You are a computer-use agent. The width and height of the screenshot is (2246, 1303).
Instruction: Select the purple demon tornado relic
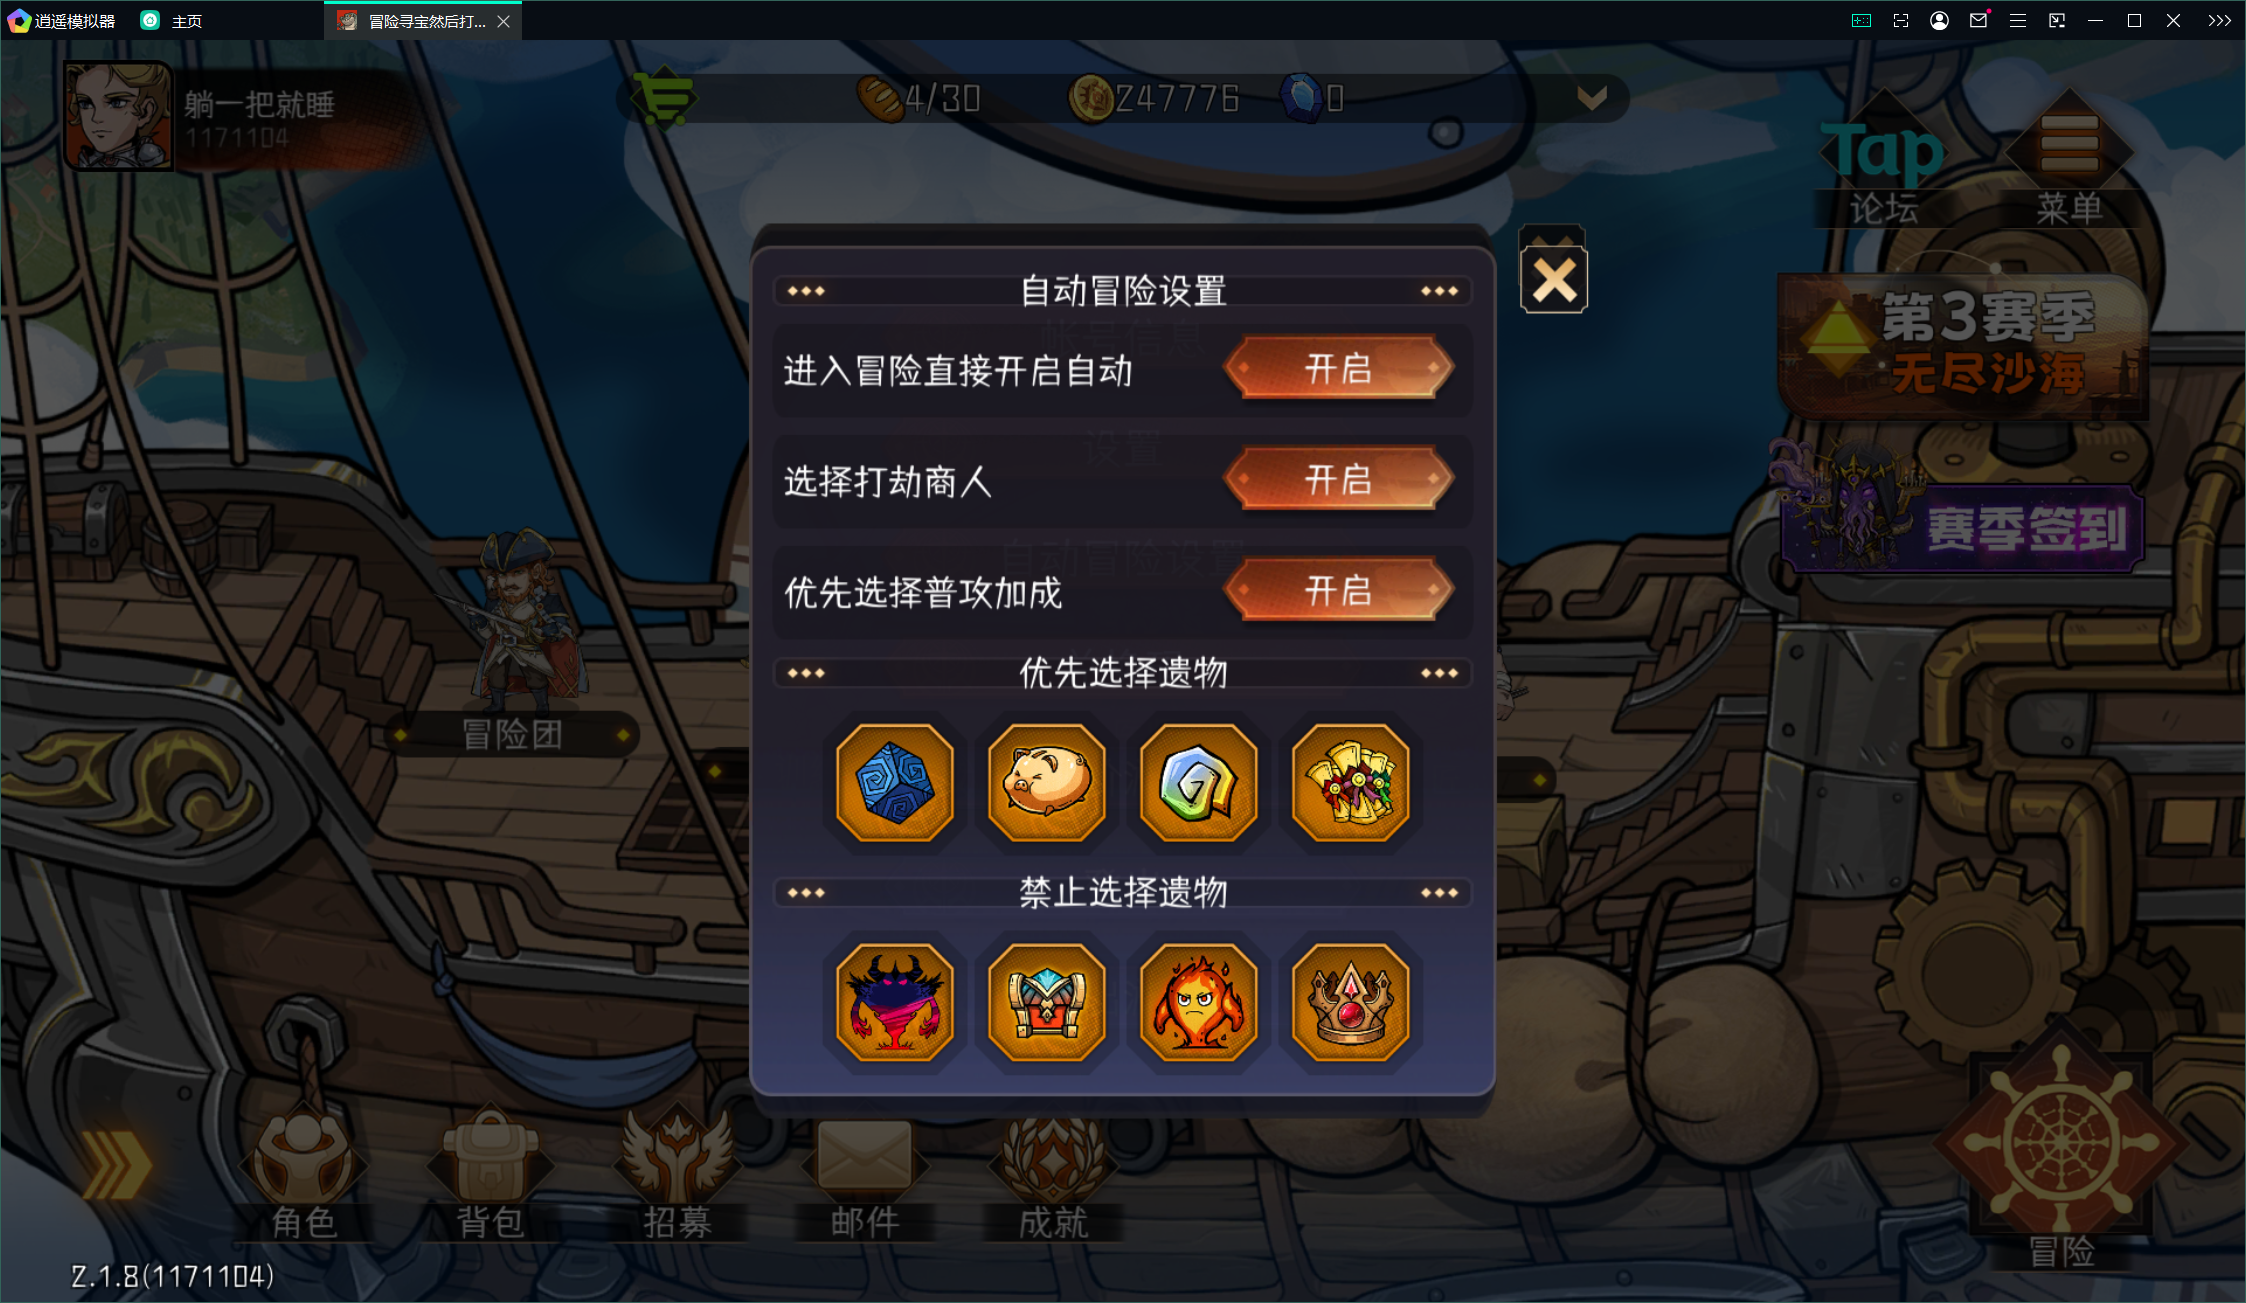coord(895,1002)
